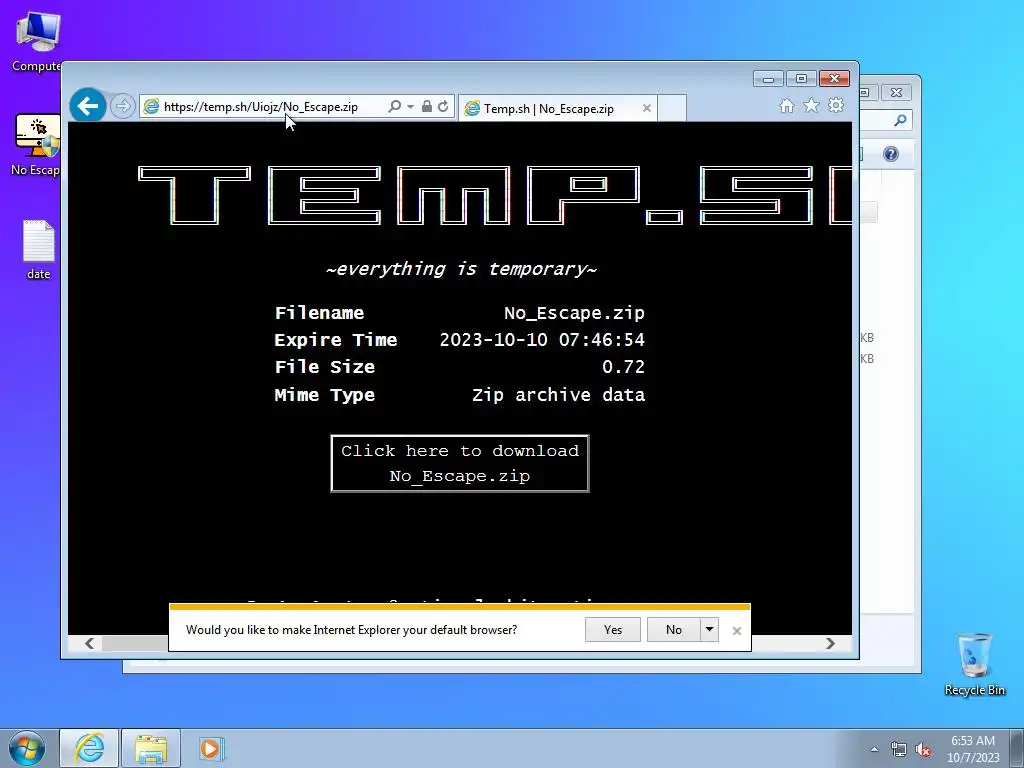Select the No Escape desktop shortcut
The width and height of the screenshot is (1024, 768).
point(37,145)
